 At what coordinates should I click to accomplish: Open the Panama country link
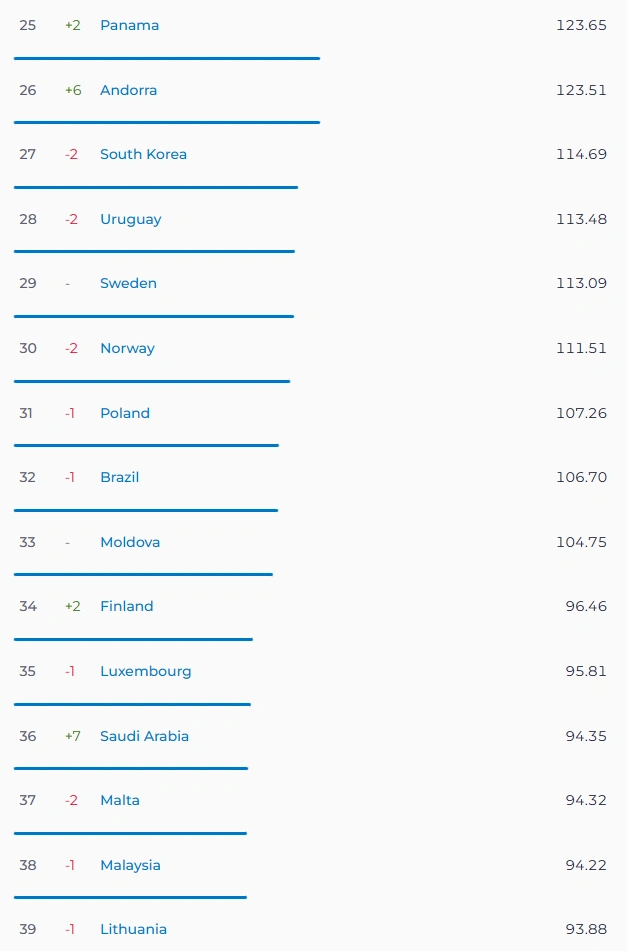click(x=129, y=25)
